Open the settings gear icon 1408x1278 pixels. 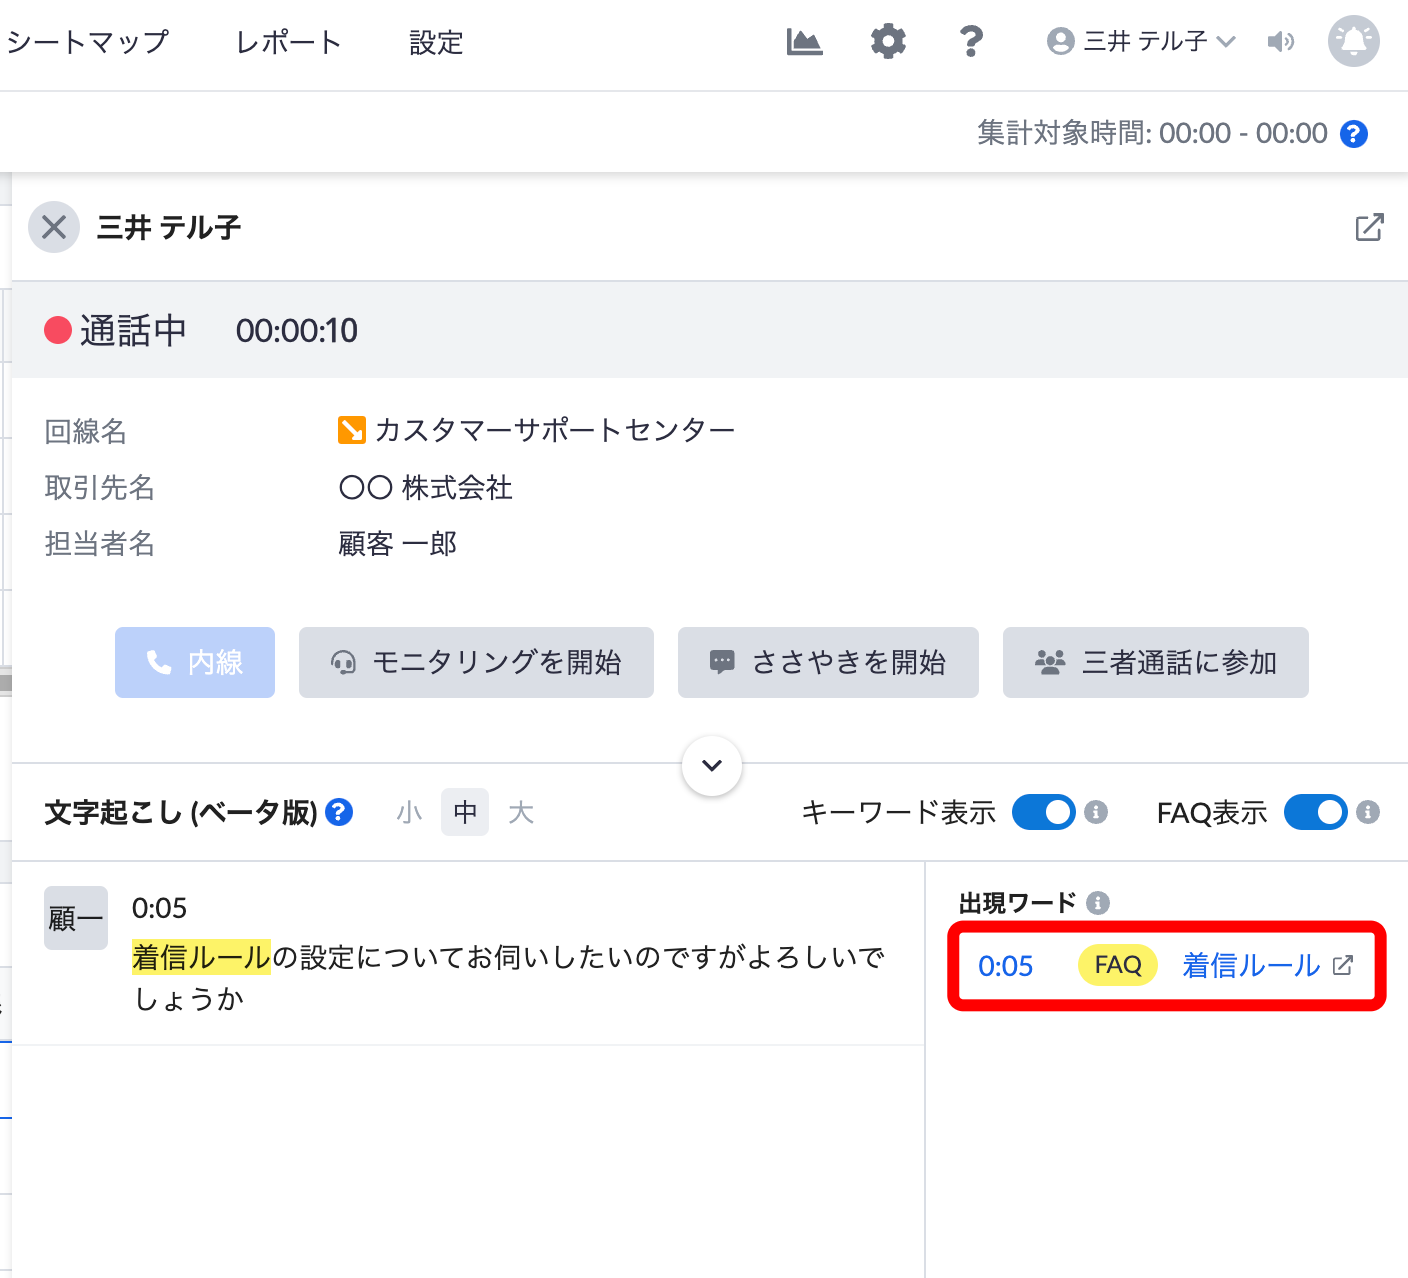tap(888, 42)
